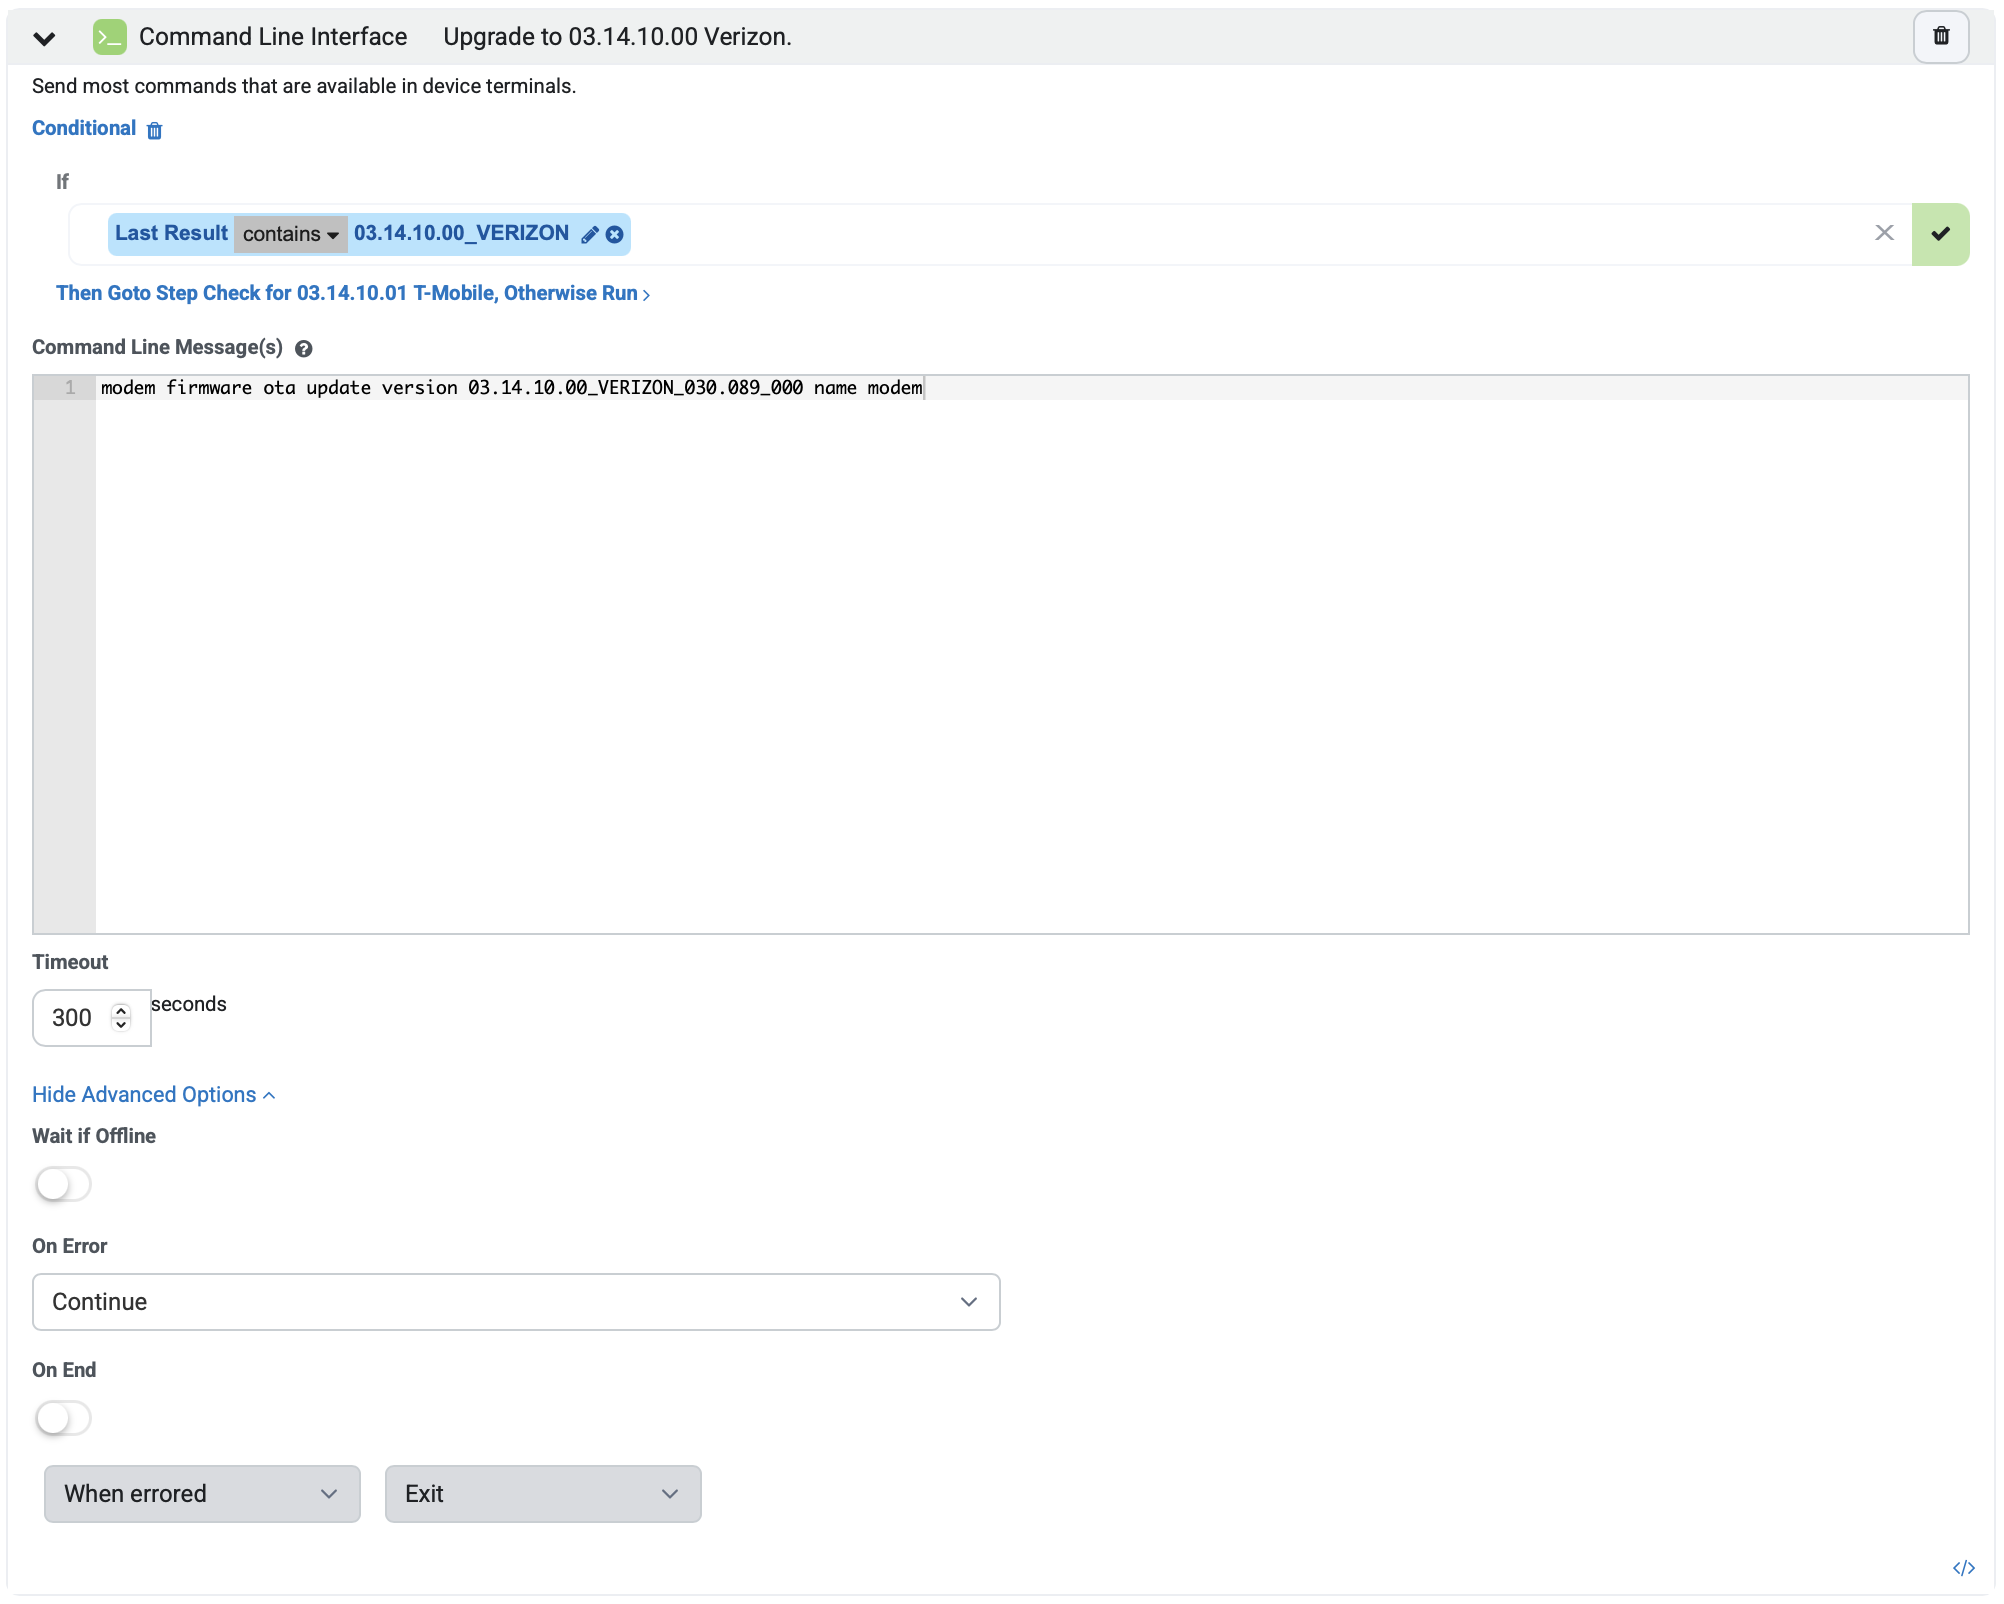This screenshot has height=1604, width=2004.
Task: Click the green Command Line Interface terminal icon
Action: click(110, 37)
